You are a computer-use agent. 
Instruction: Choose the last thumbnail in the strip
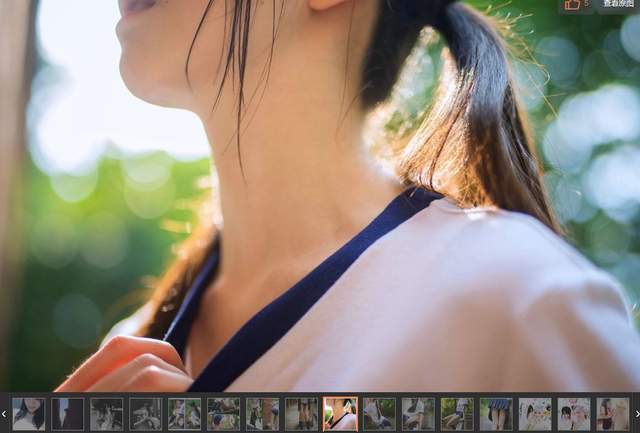[x=612, y=413]
